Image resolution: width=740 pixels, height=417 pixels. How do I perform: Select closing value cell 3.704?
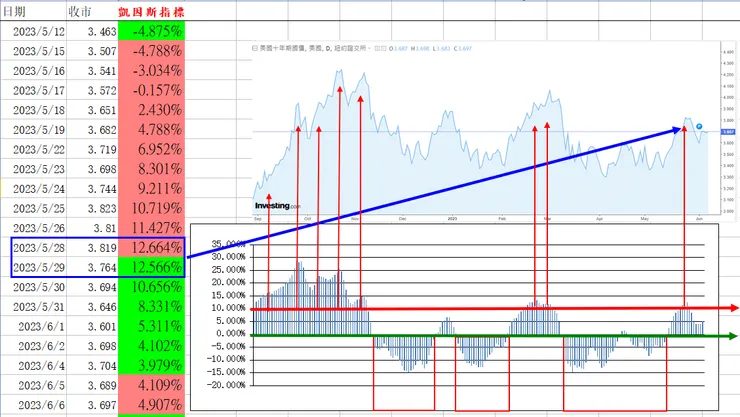coord(92,366)
